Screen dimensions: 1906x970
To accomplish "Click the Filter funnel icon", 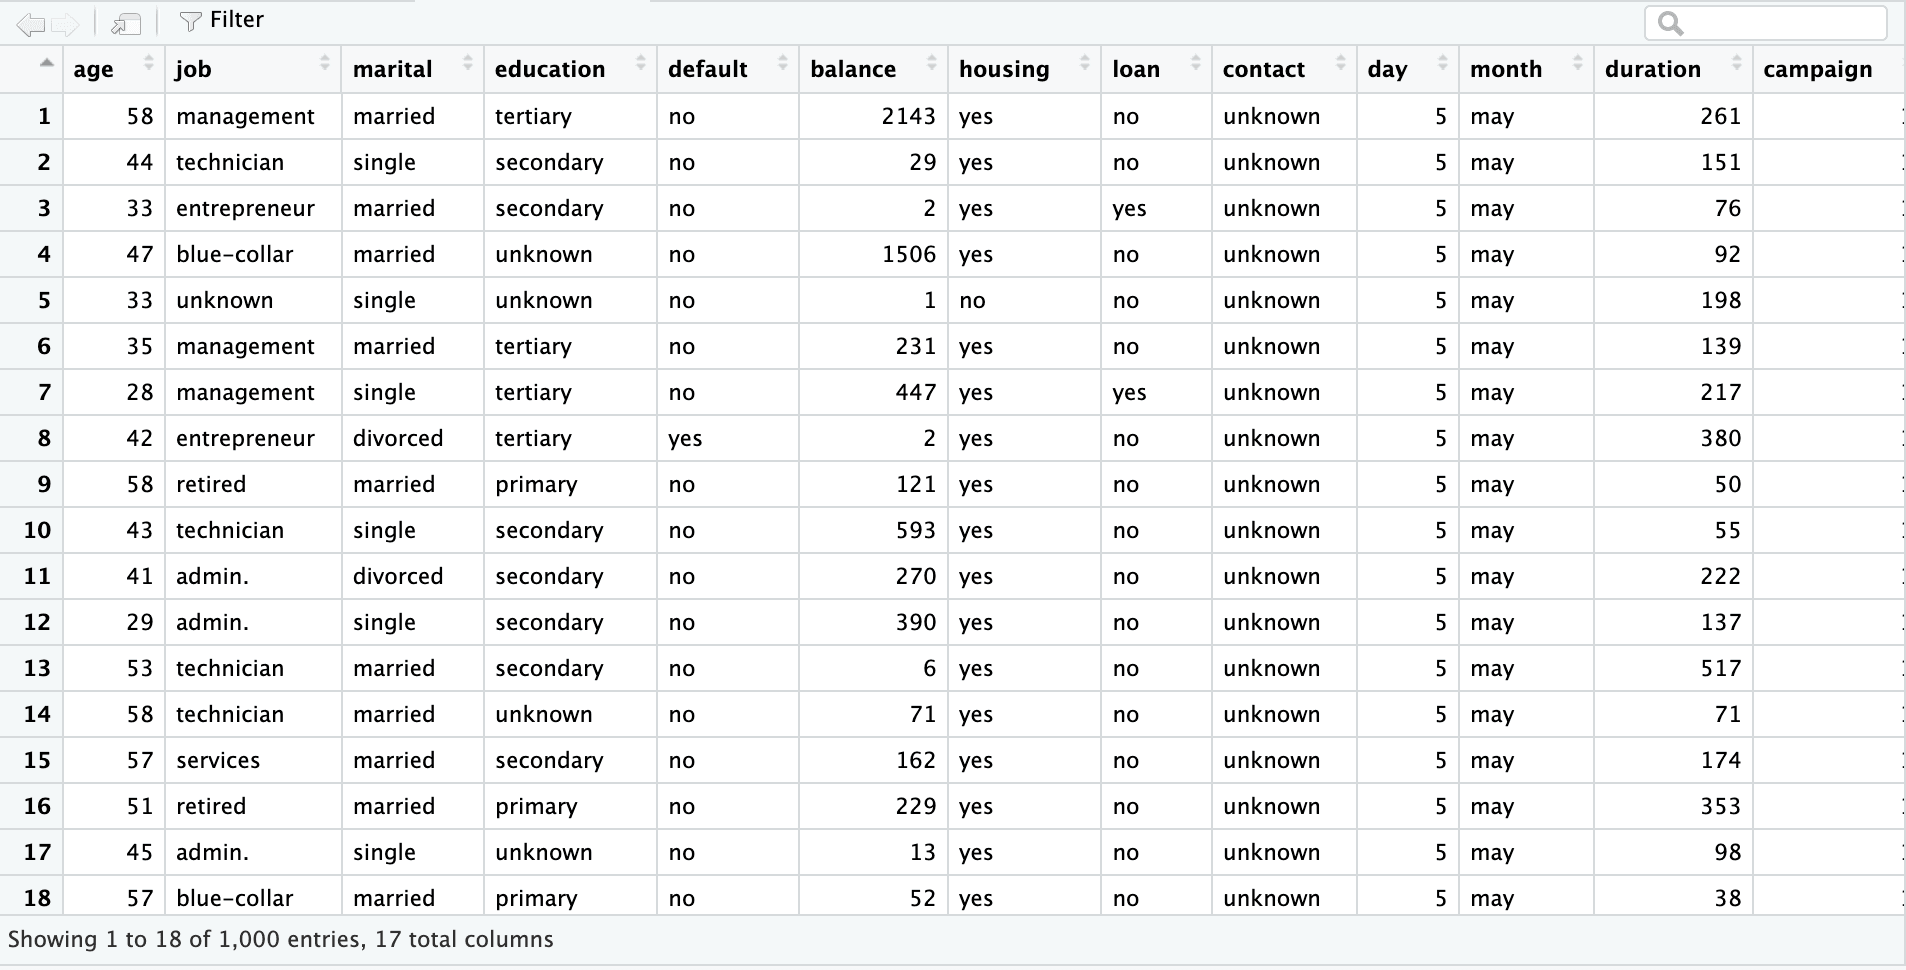I will point(190,19).
